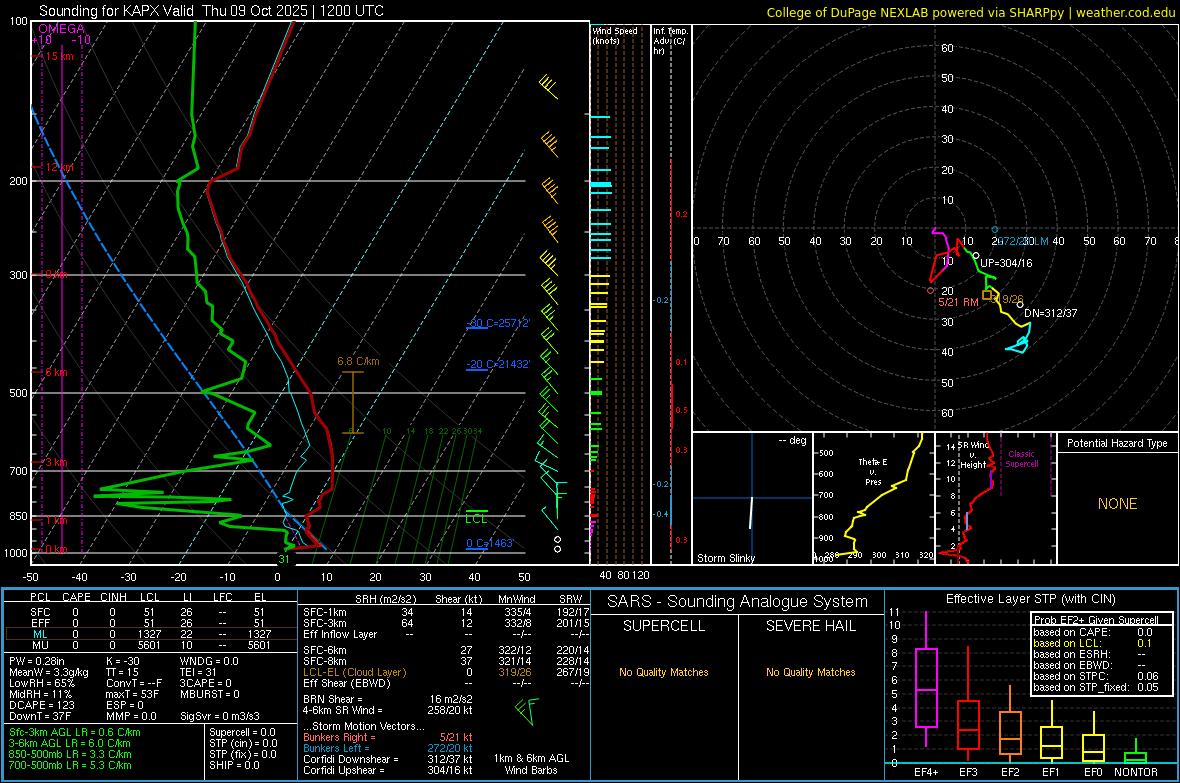
Task: Click the SUPERCELL column header
Action: pos(664,626)
